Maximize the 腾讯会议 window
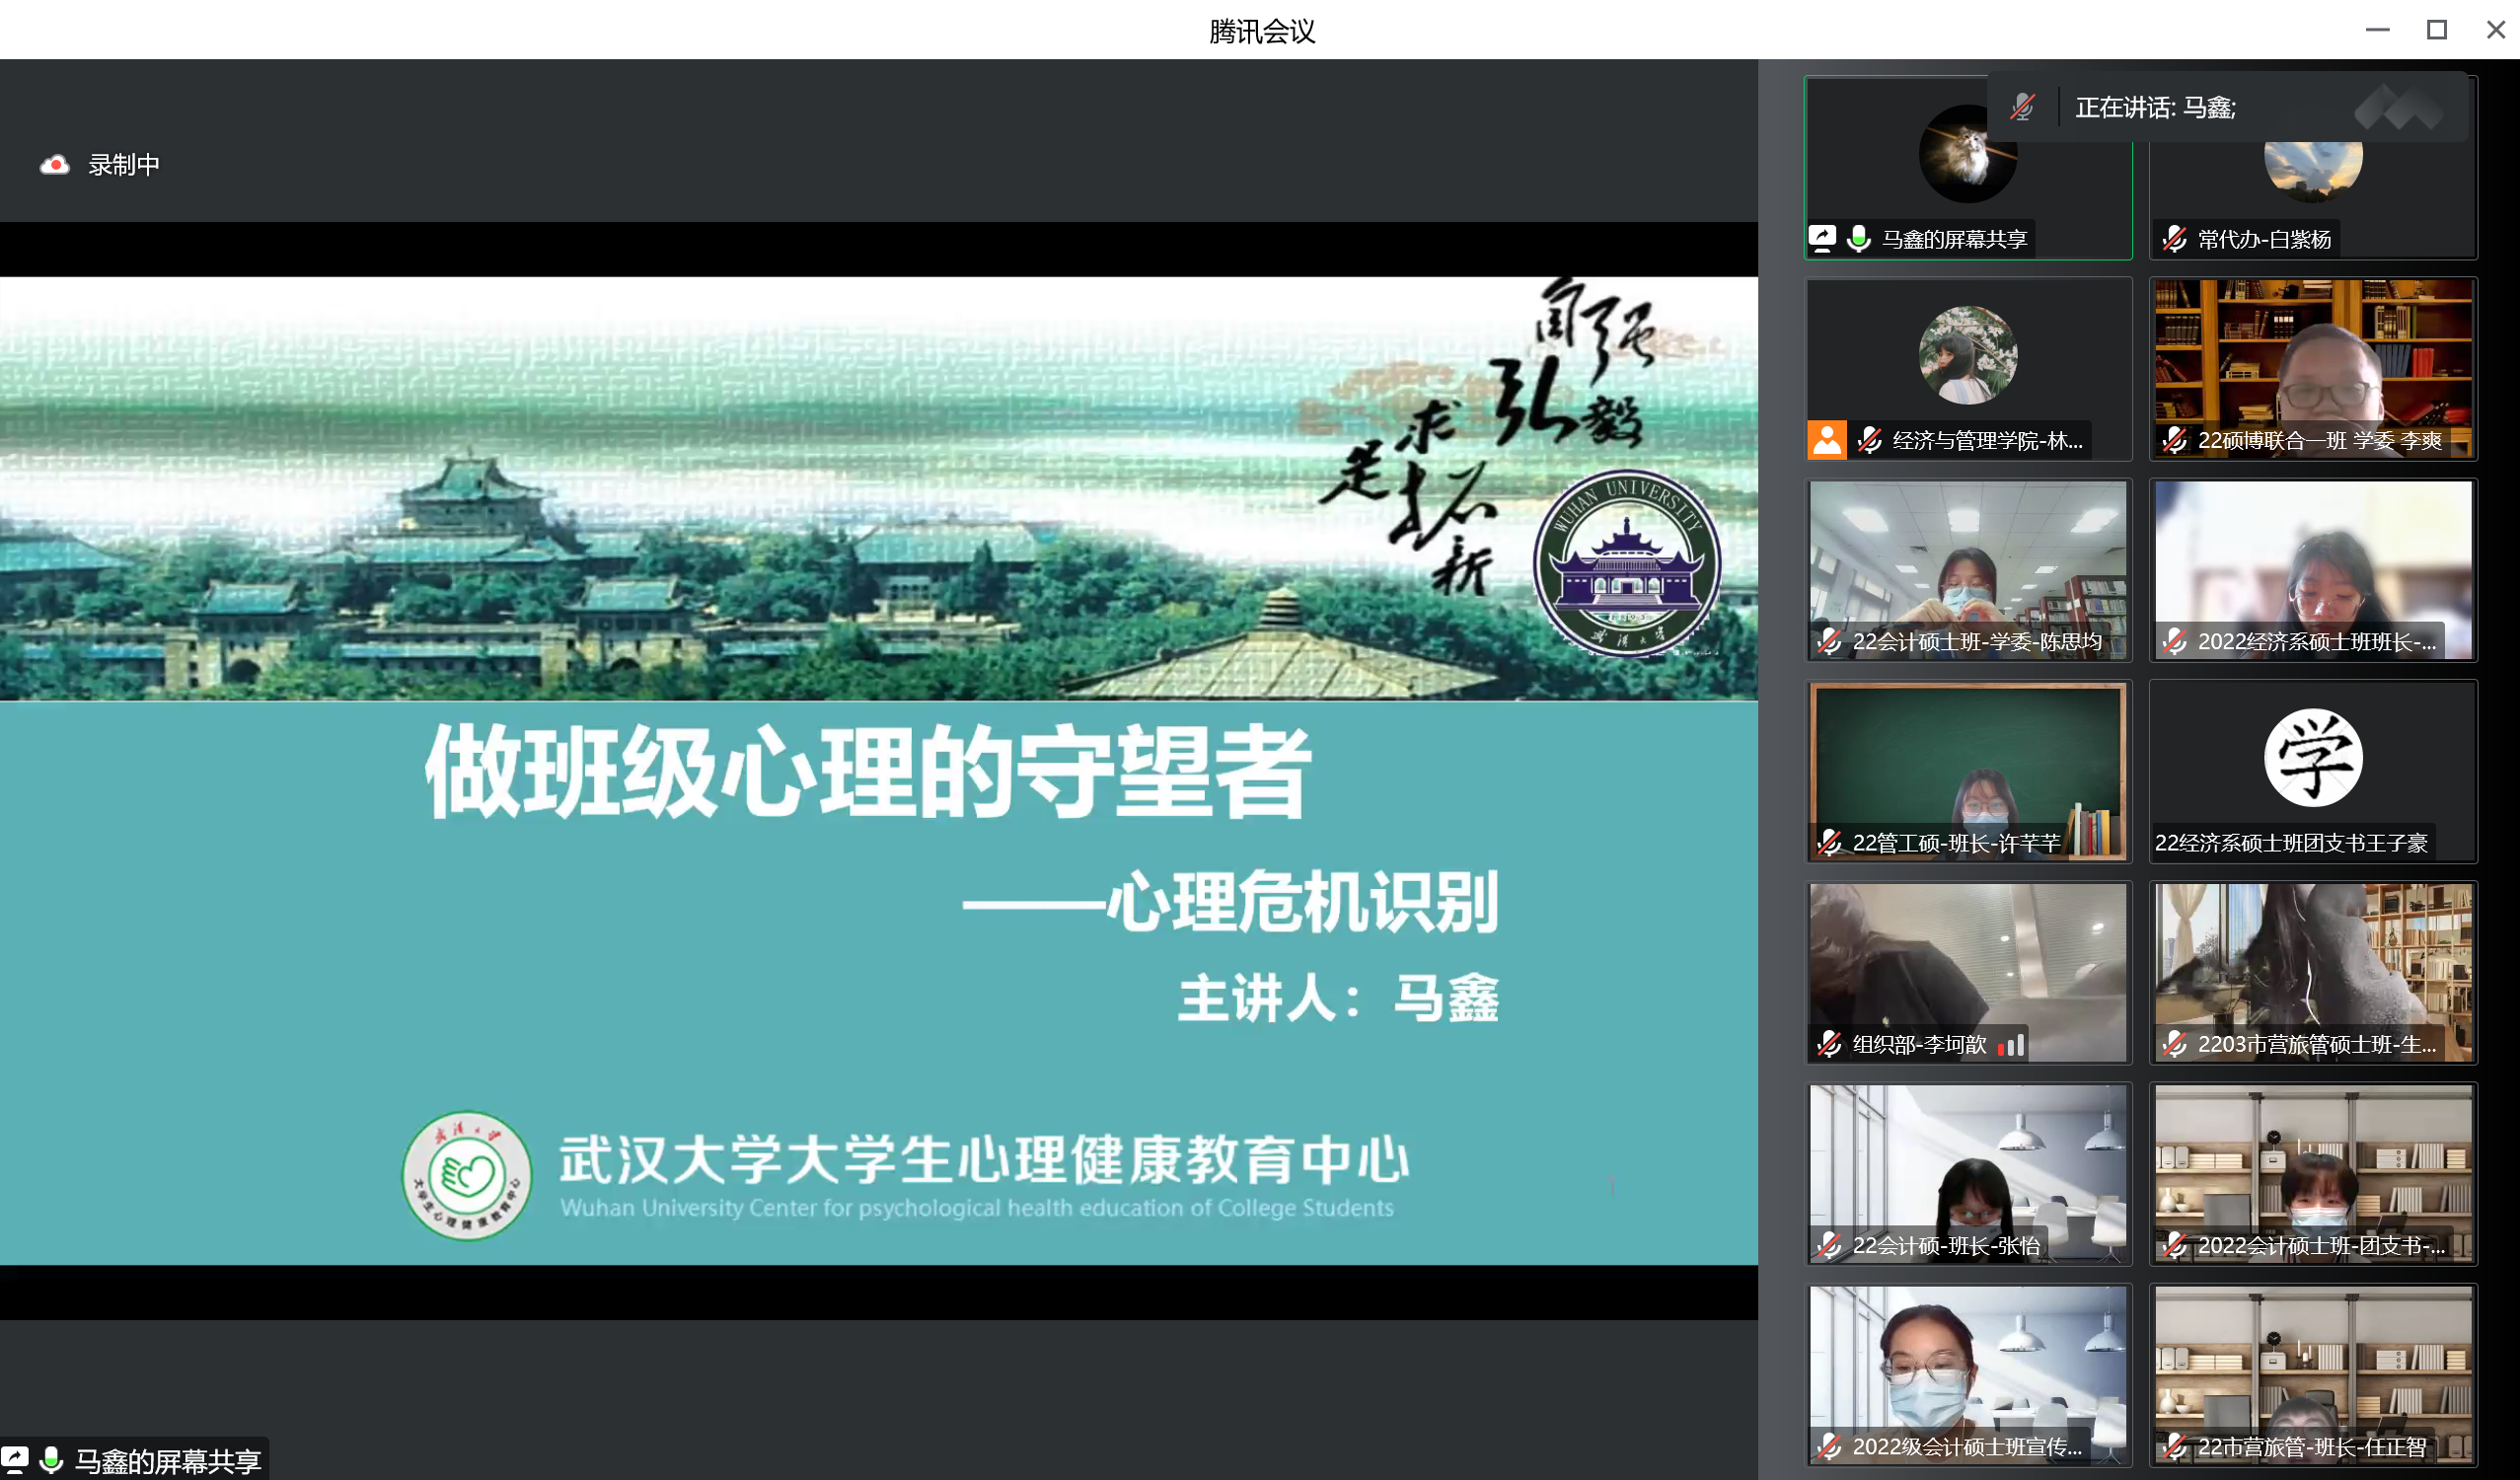This screenshot has width=2520, height=1480. pos(2436,30)
